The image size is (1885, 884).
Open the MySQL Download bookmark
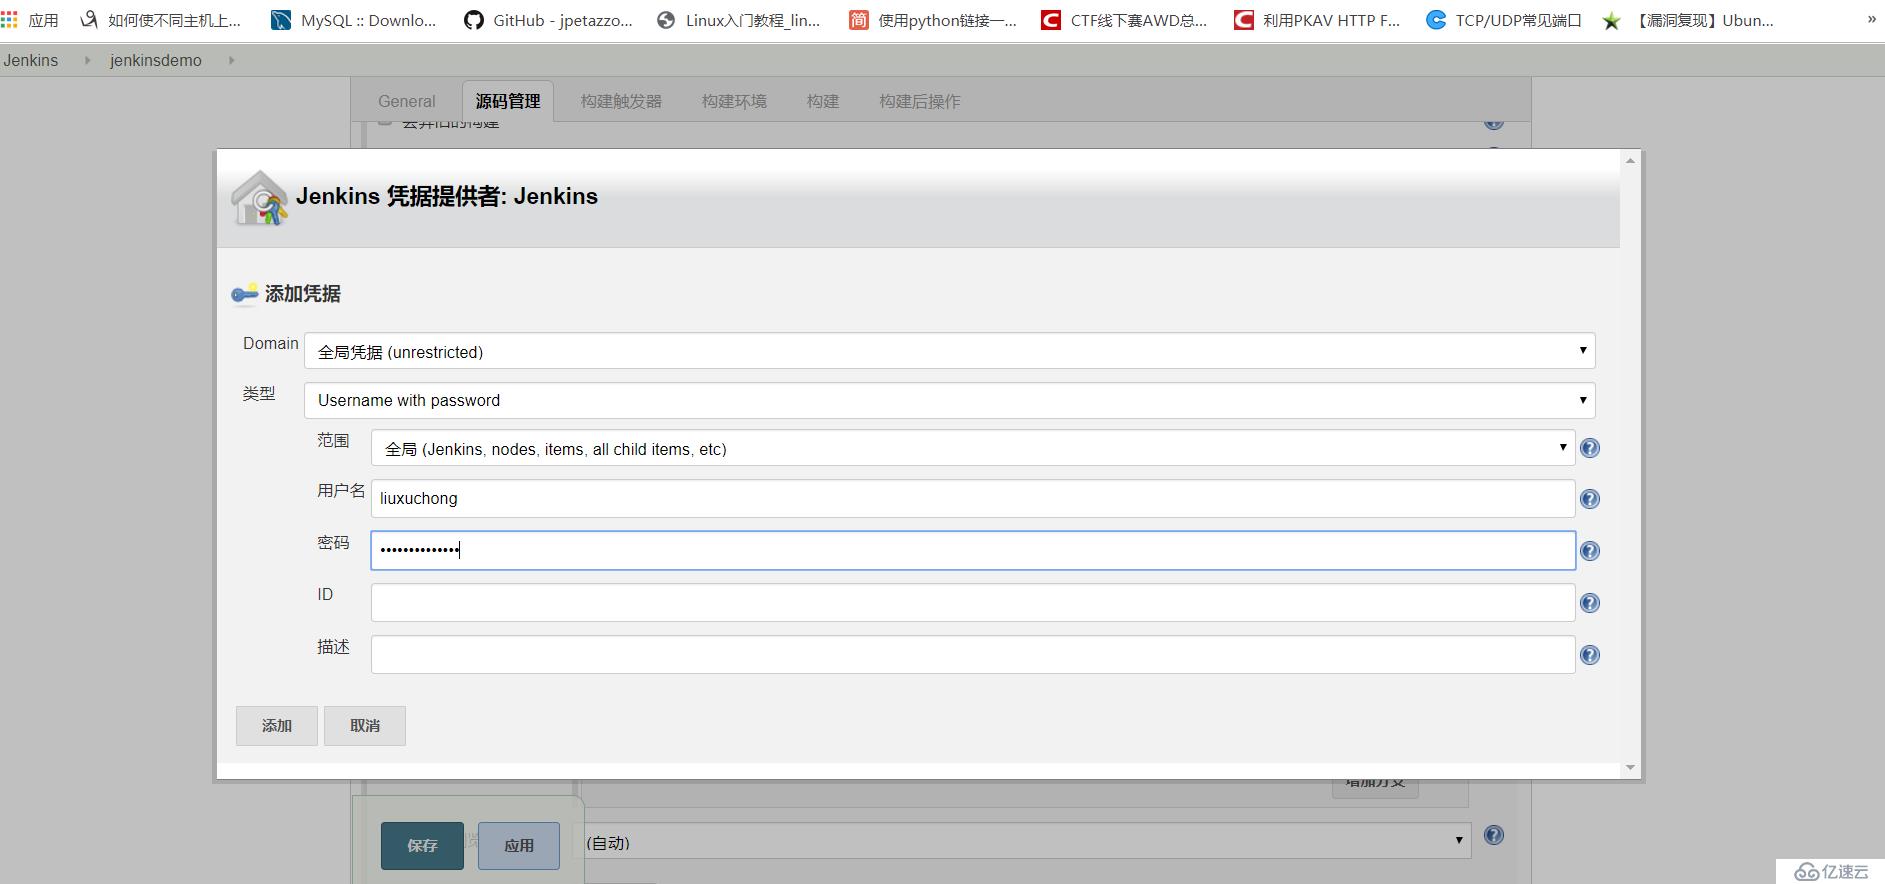pos(354,20)
